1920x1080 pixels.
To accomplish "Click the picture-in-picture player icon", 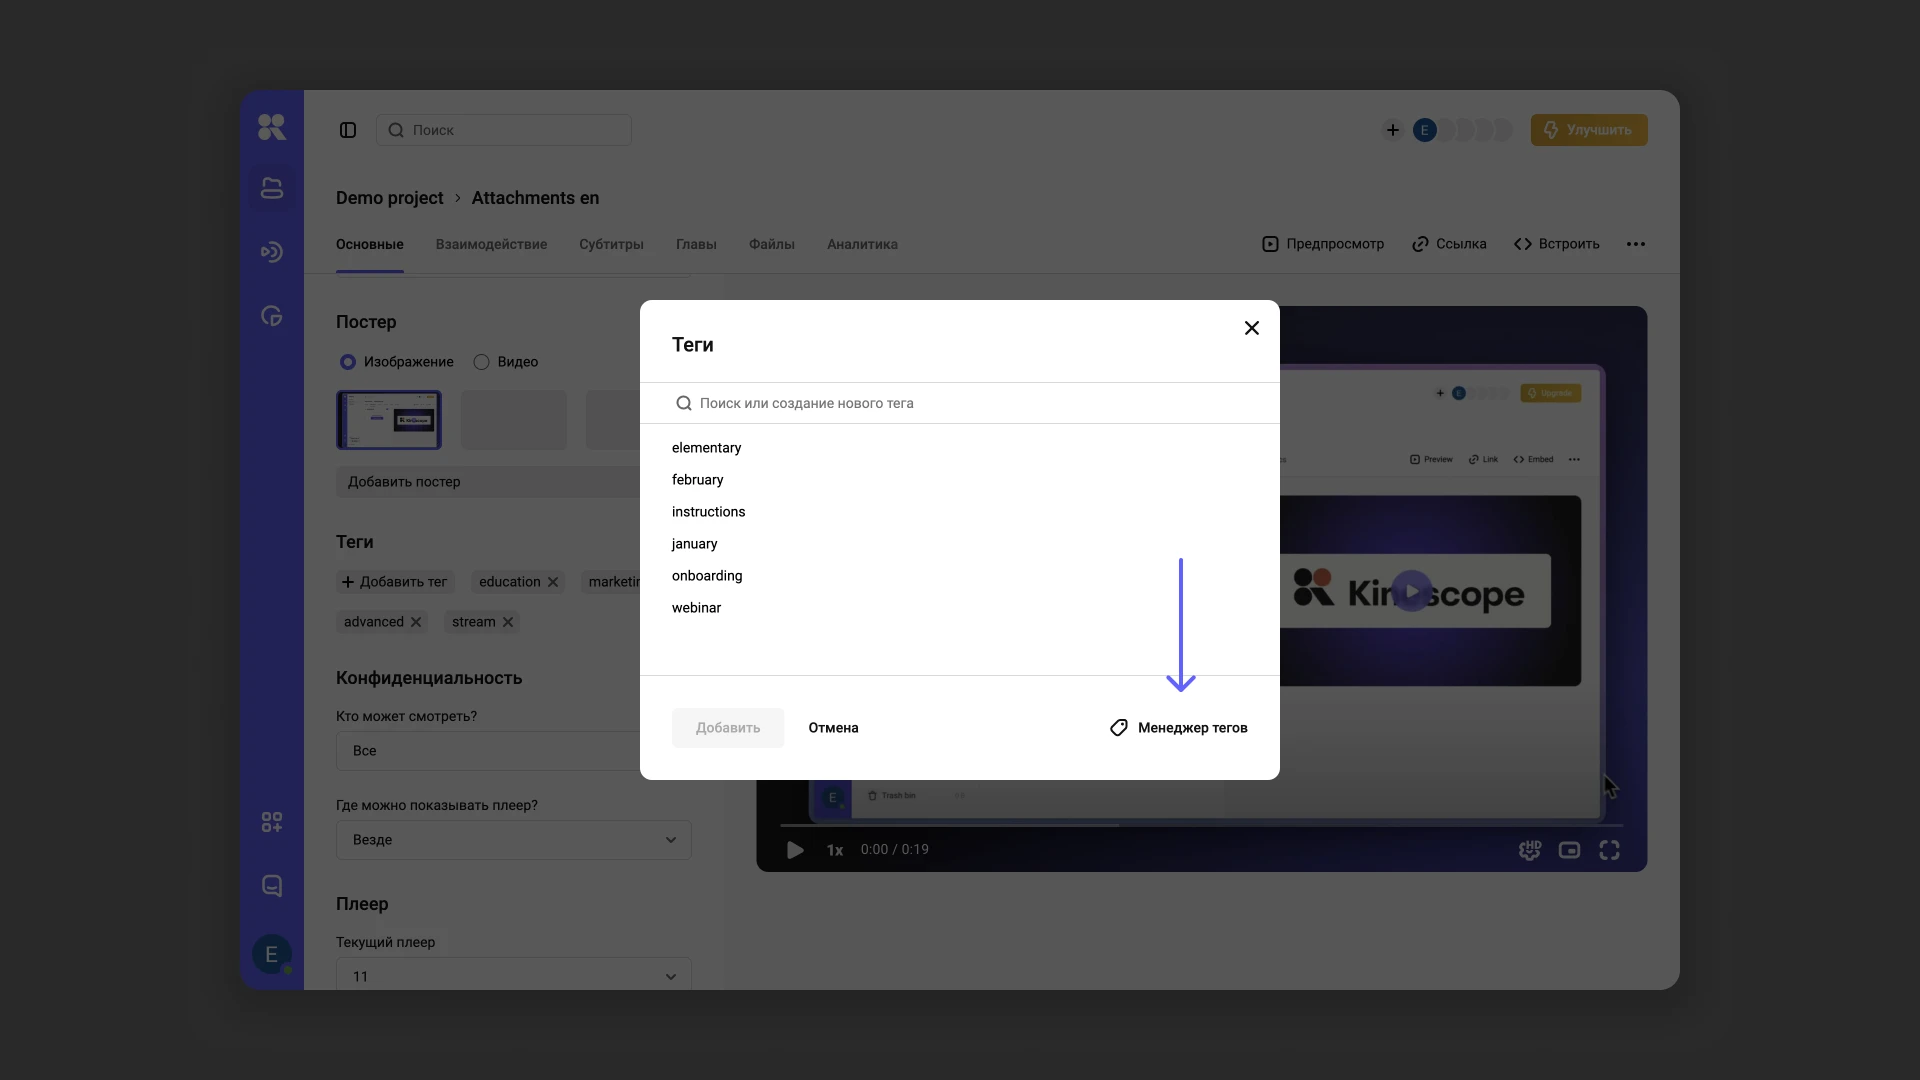I will [x=1569, y=850].
